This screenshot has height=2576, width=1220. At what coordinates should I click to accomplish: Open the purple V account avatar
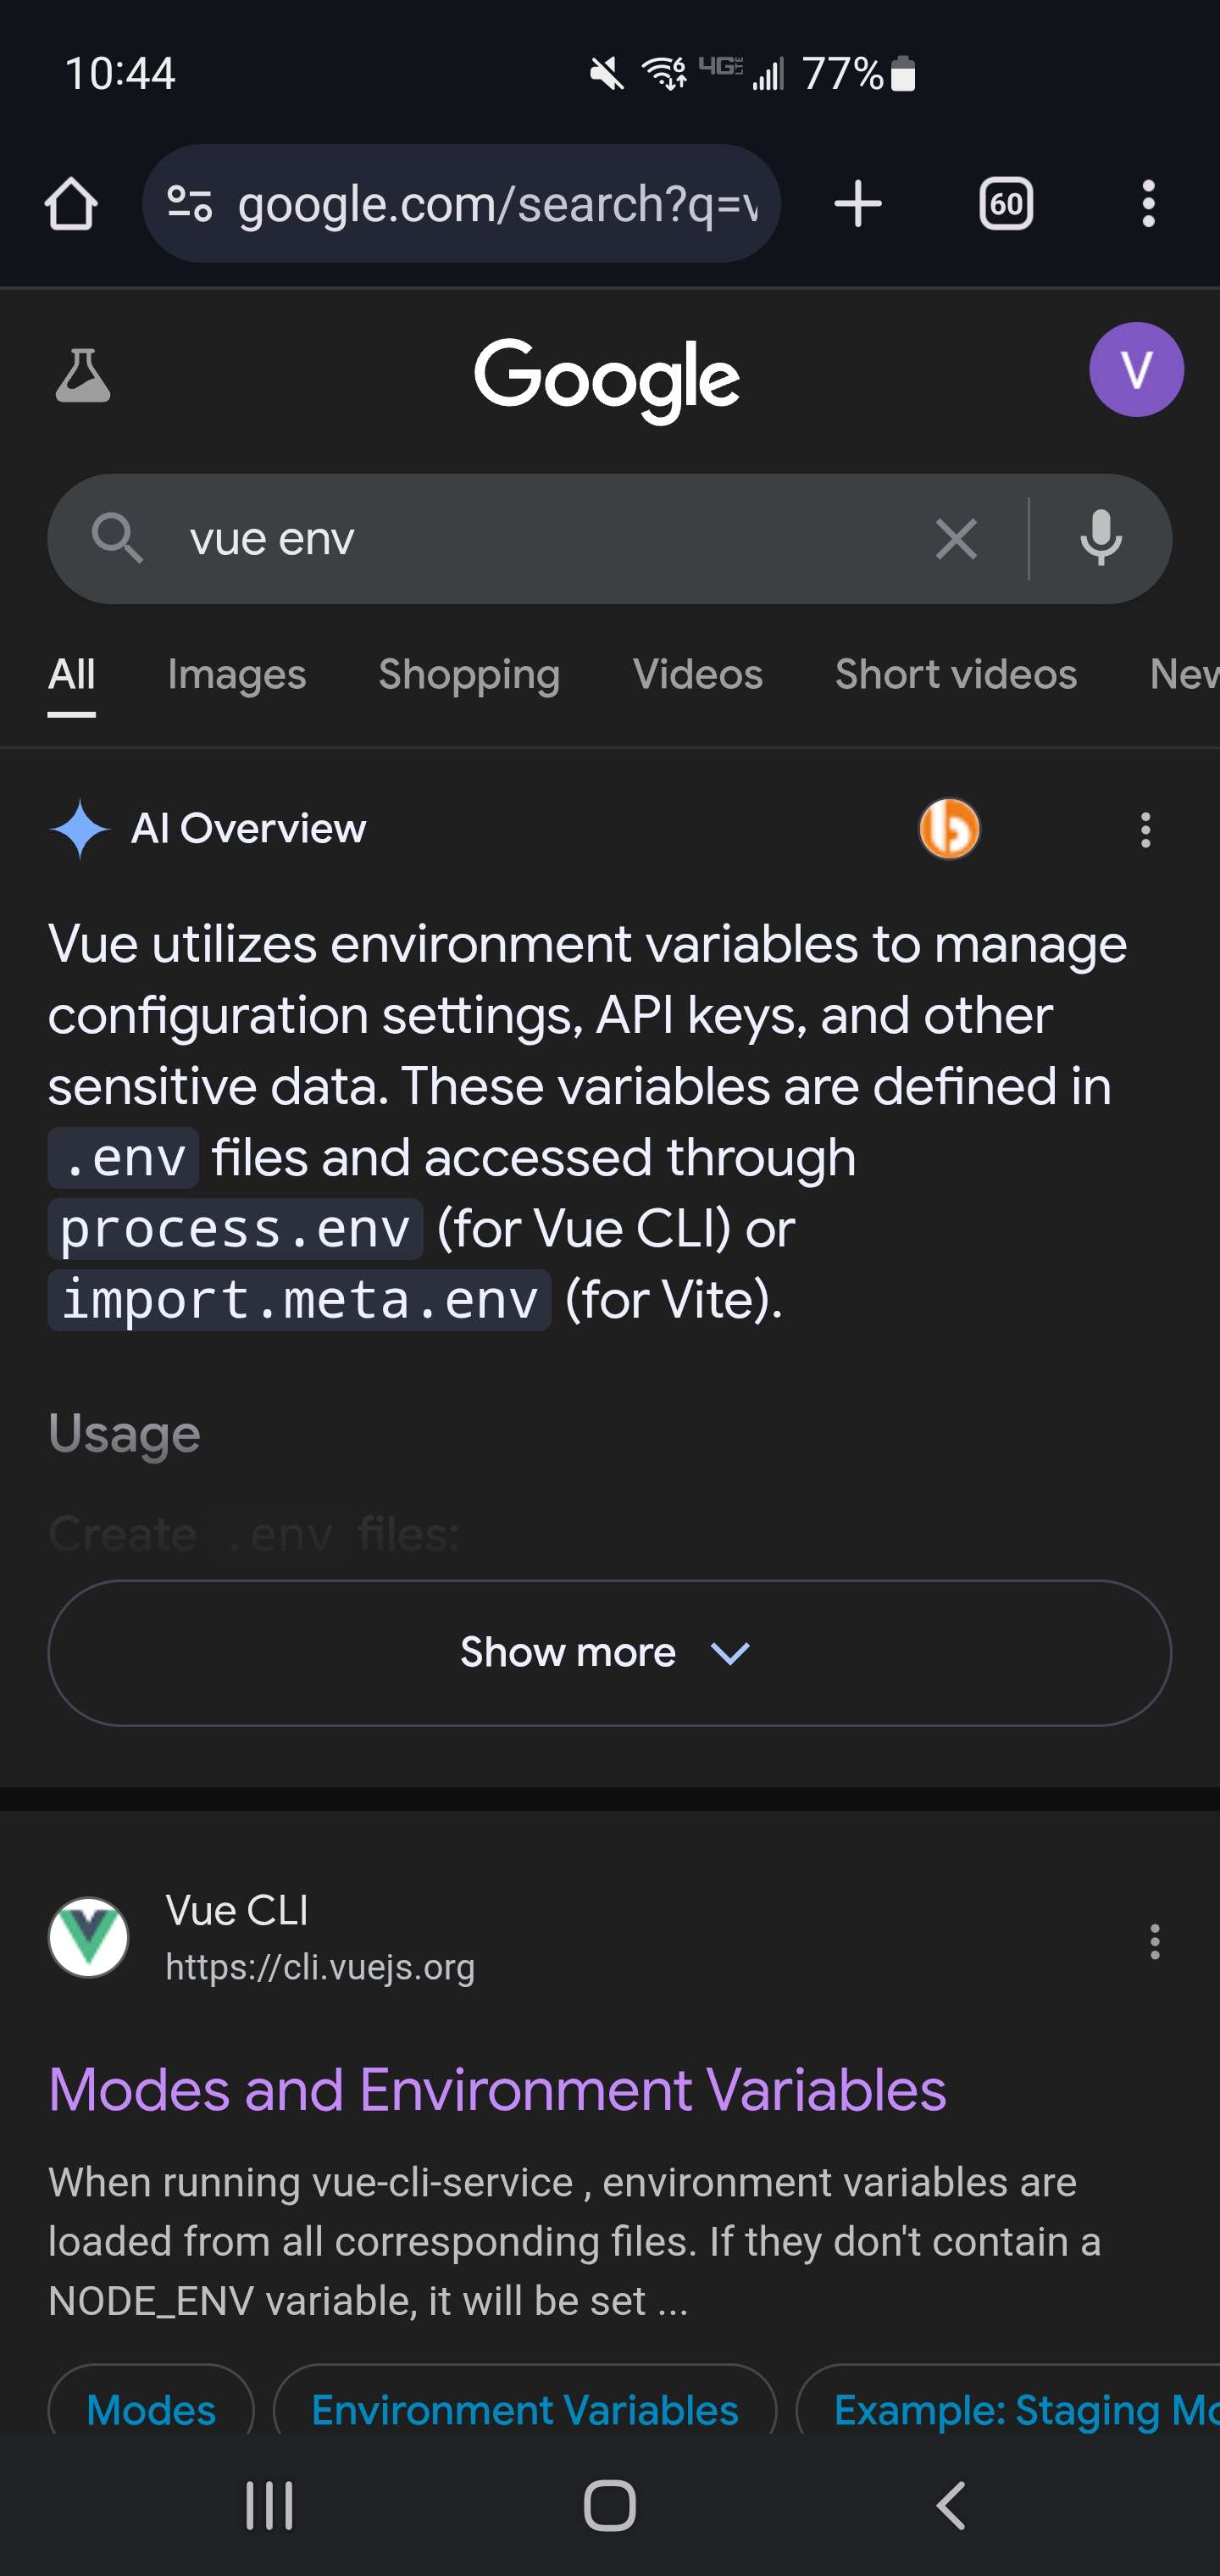pyautogui.click(x=1136, y=369)
